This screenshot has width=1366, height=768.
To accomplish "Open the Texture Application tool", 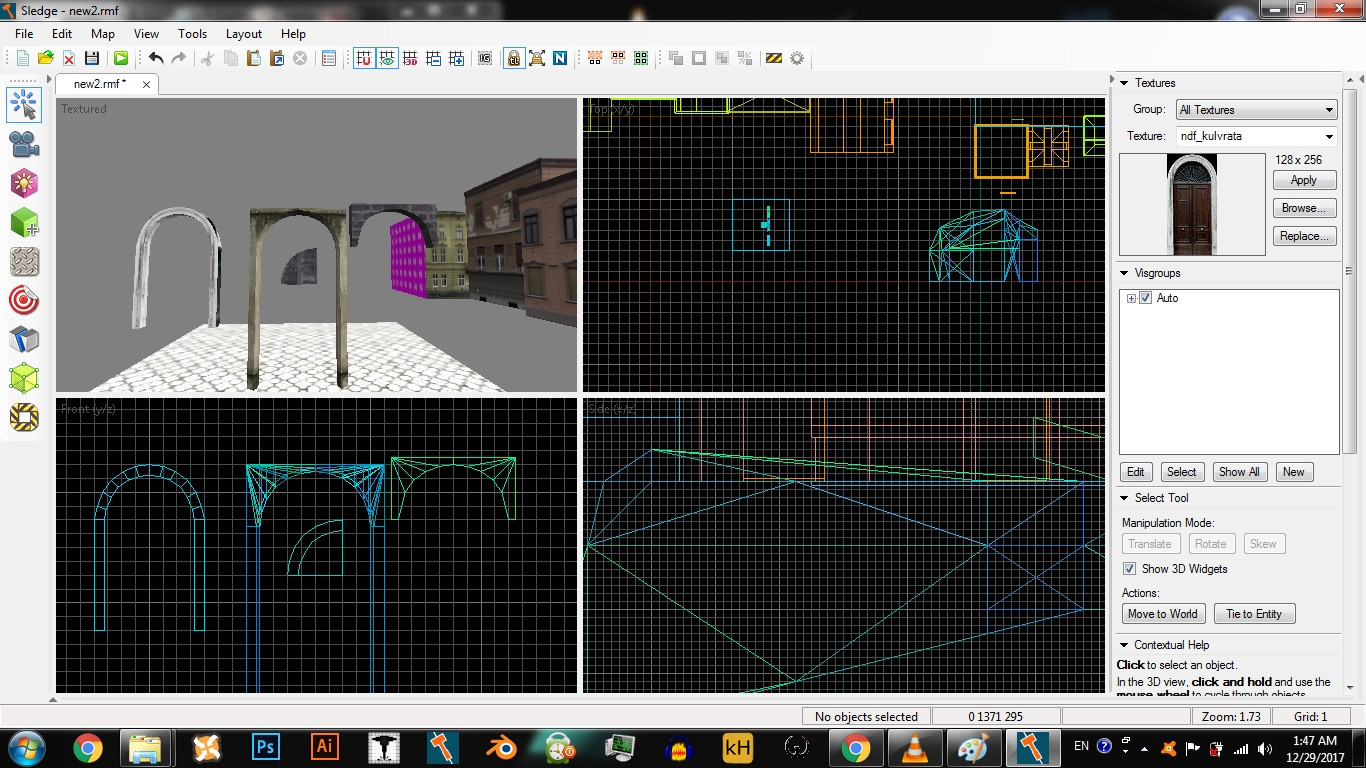I will [24, 261].
